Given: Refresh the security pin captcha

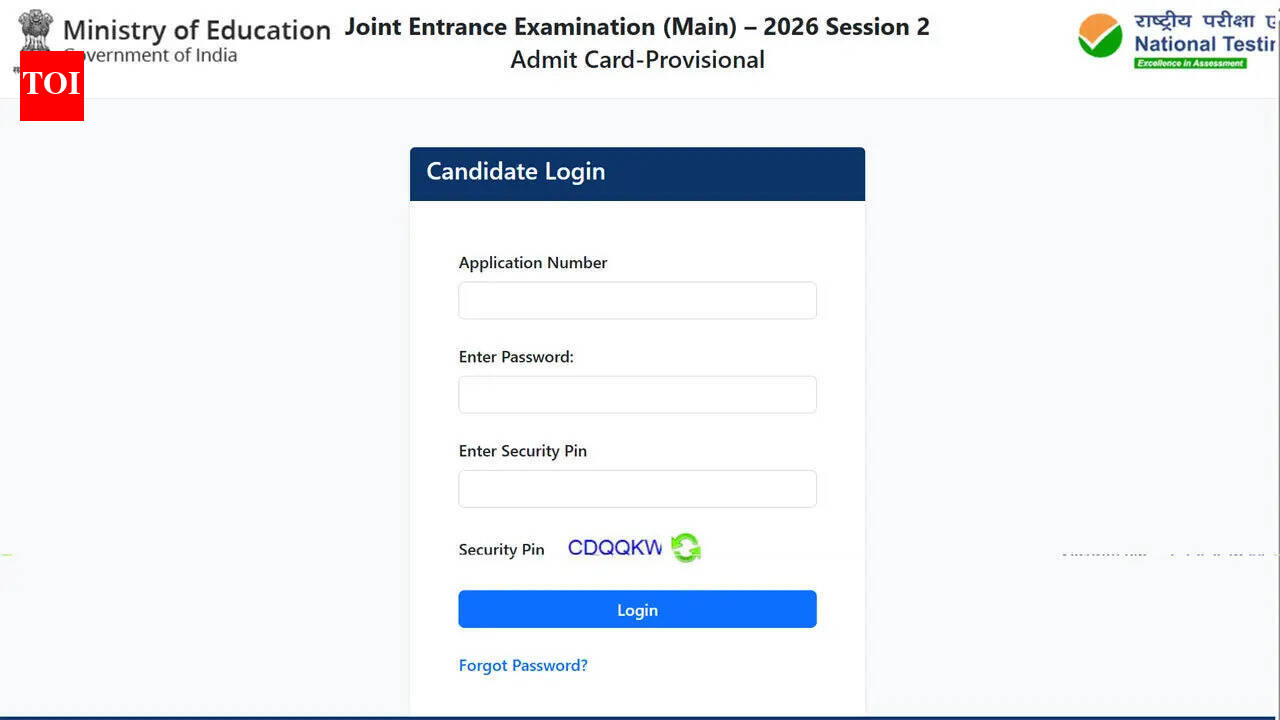Looking at the screenshot, I should pos(686,548).
